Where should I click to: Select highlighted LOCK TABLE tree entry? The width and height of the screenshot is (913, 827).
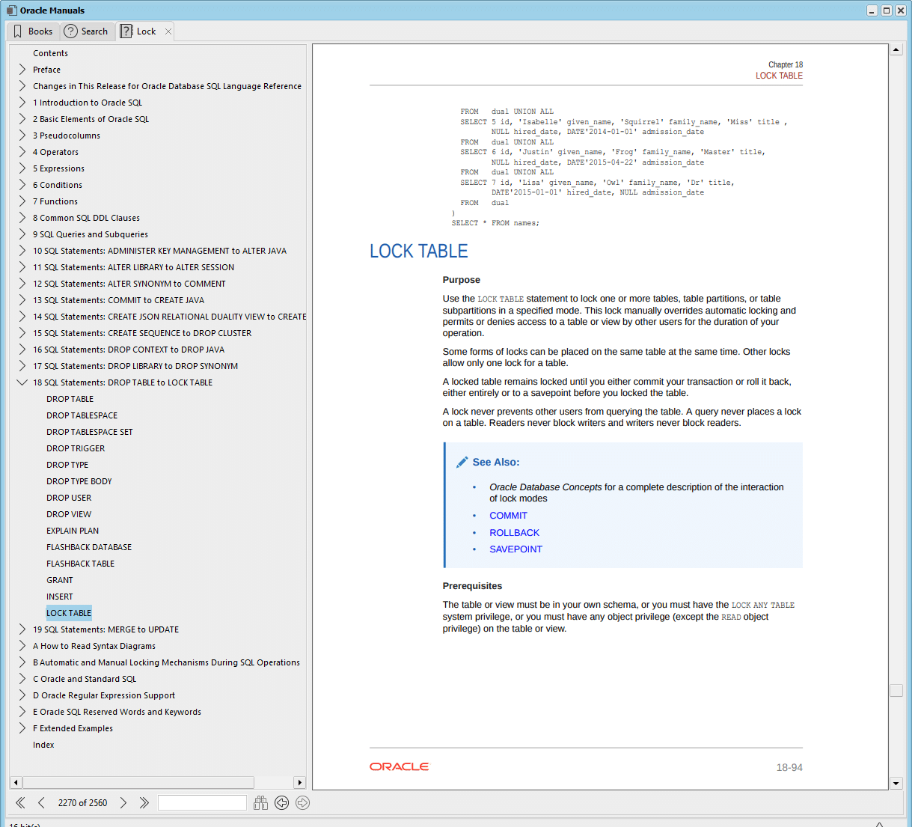click(69, 613)
